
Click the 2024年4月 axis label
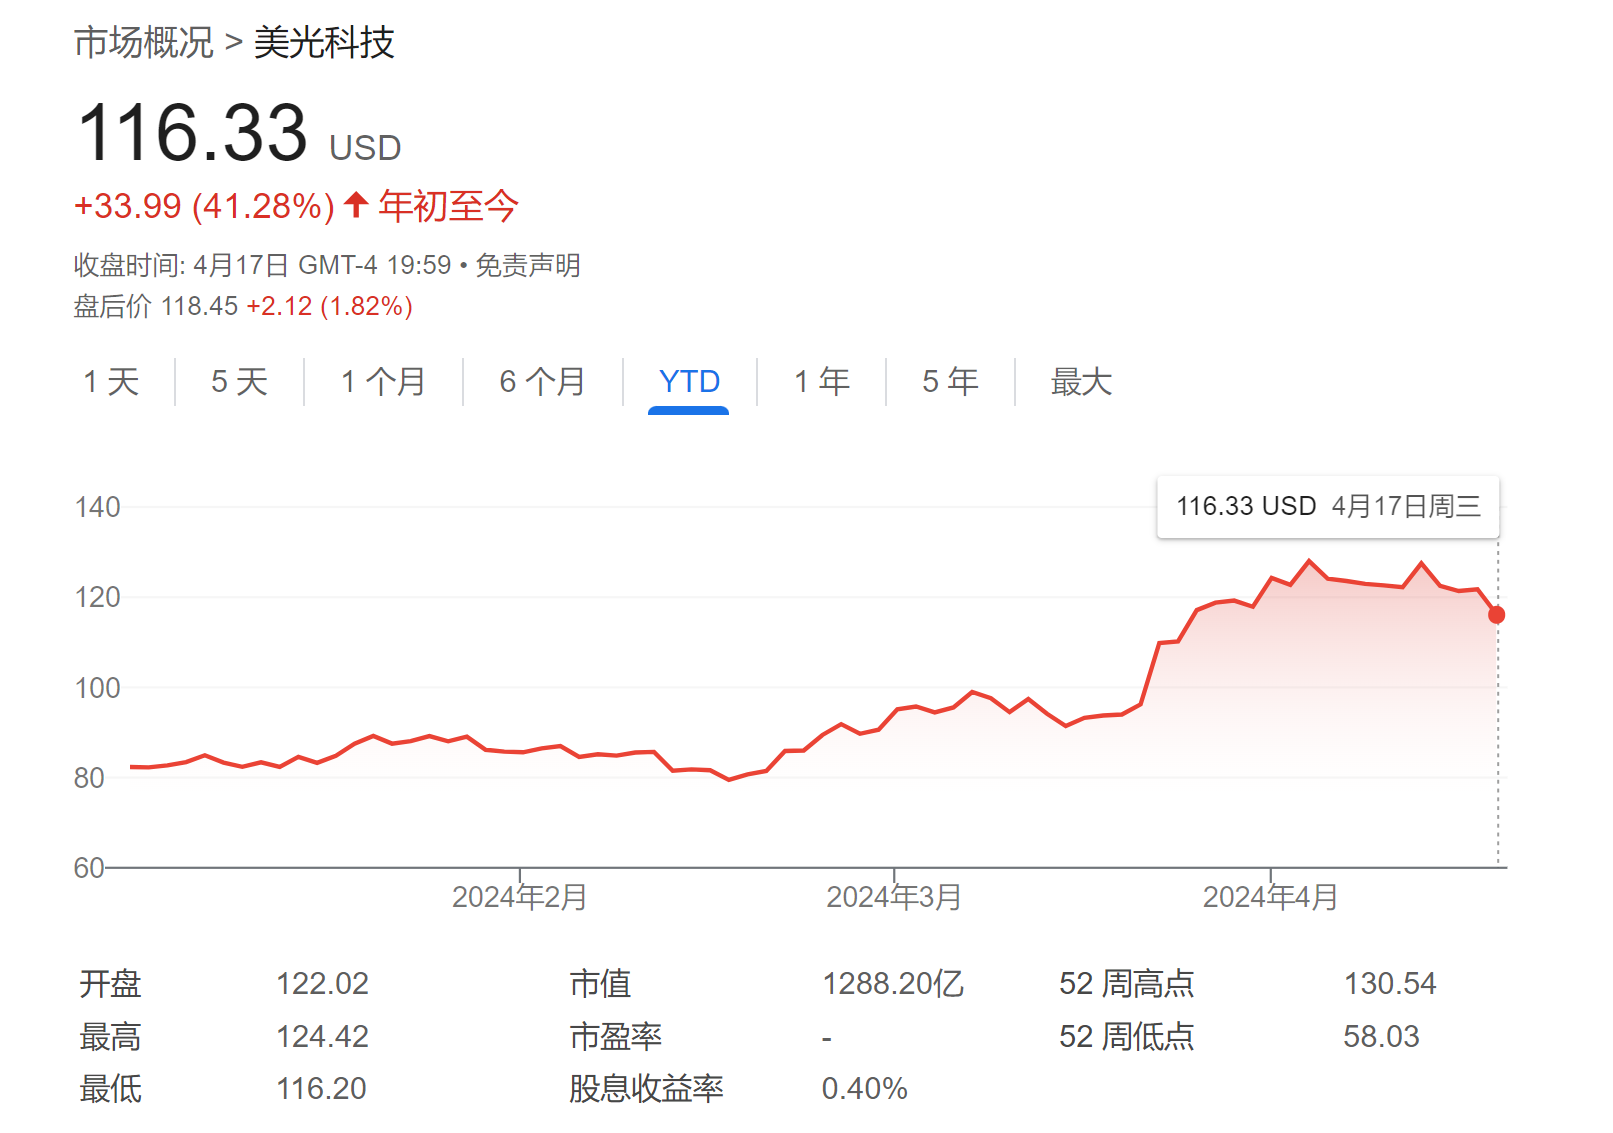(1270, 897)
